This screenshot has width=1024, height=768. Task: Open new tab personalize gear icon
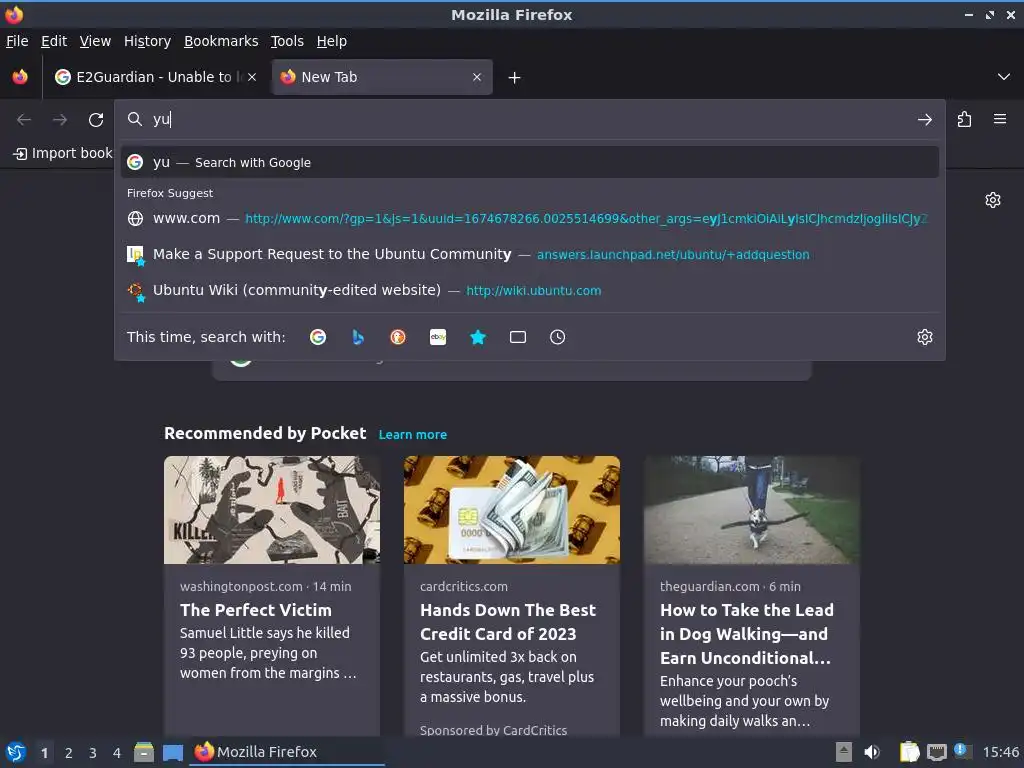point(993,200)
